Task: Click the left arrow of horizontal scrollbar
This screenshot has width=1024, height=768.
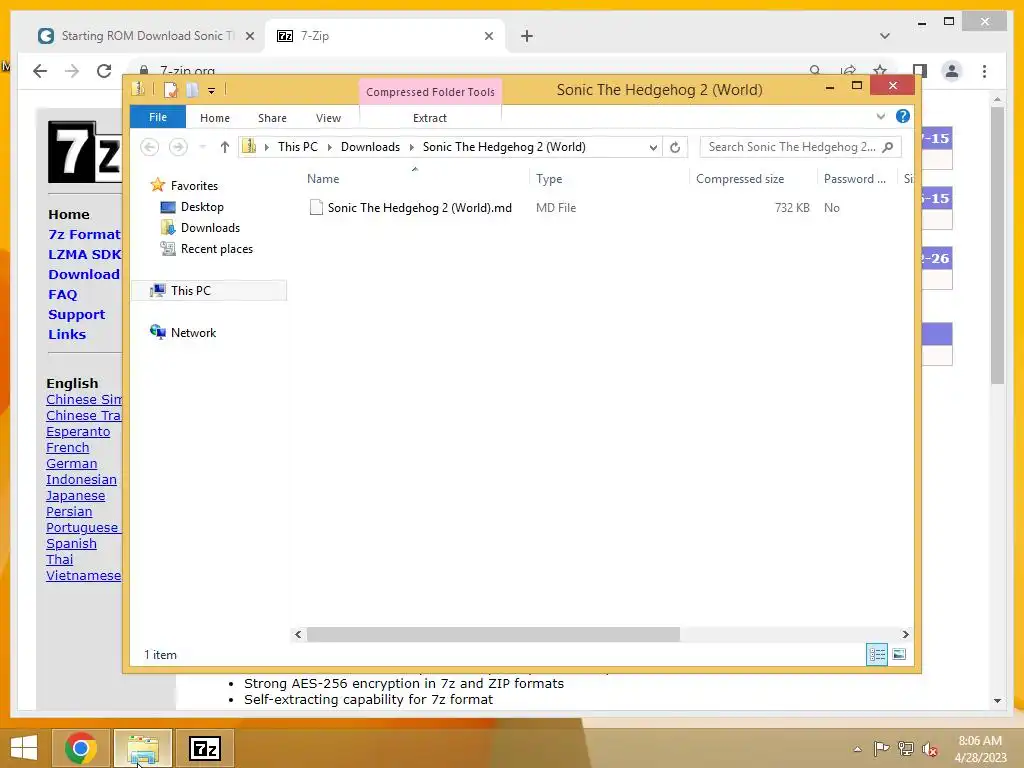Action: tap(298, 634)
